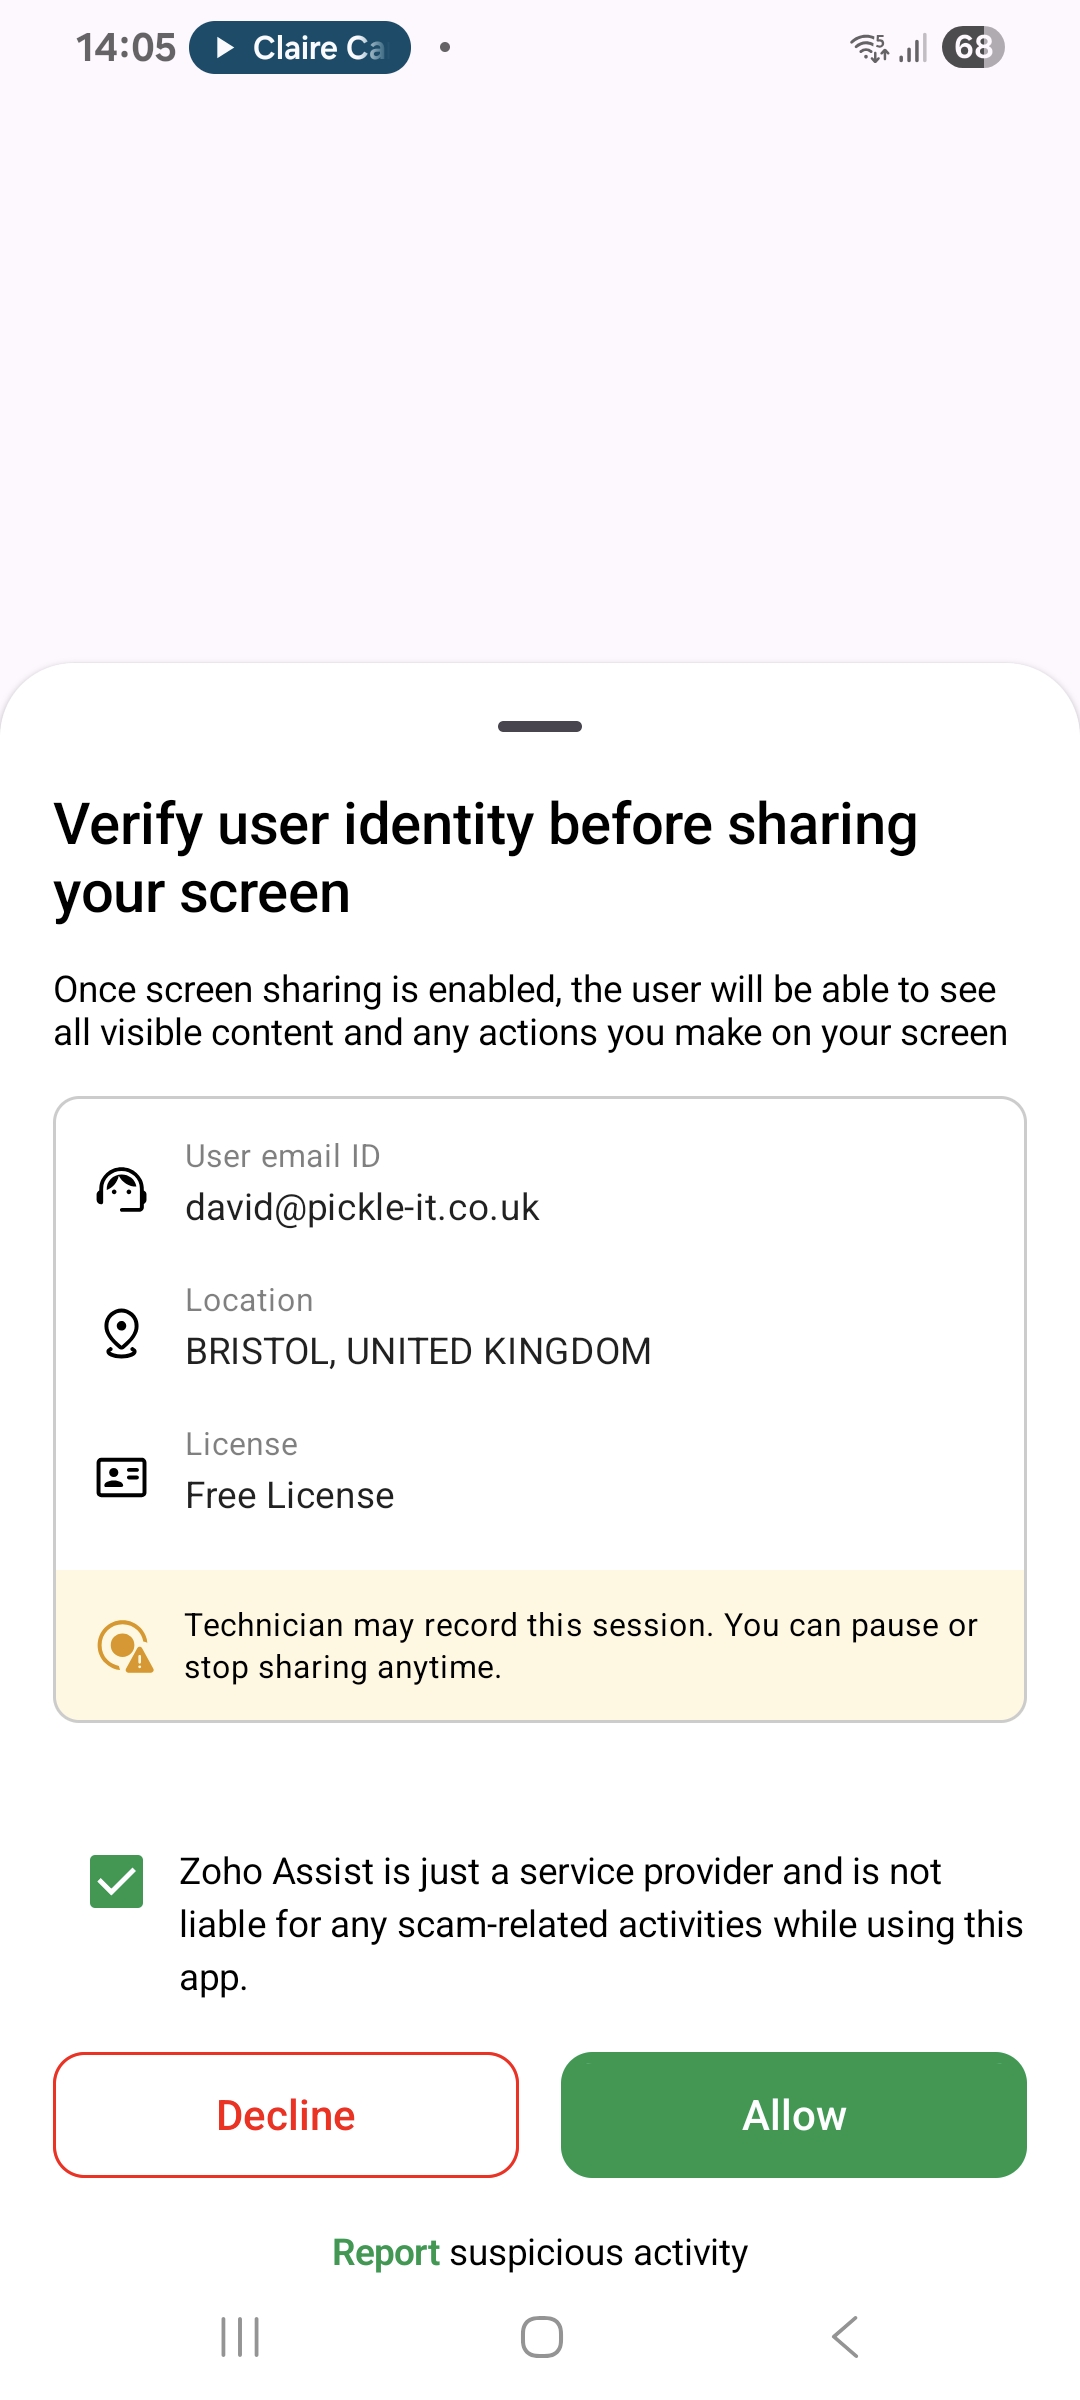This screenshot has width=1080, height=2400.
Task: Go to Android home button
Action: (541, 2337)
